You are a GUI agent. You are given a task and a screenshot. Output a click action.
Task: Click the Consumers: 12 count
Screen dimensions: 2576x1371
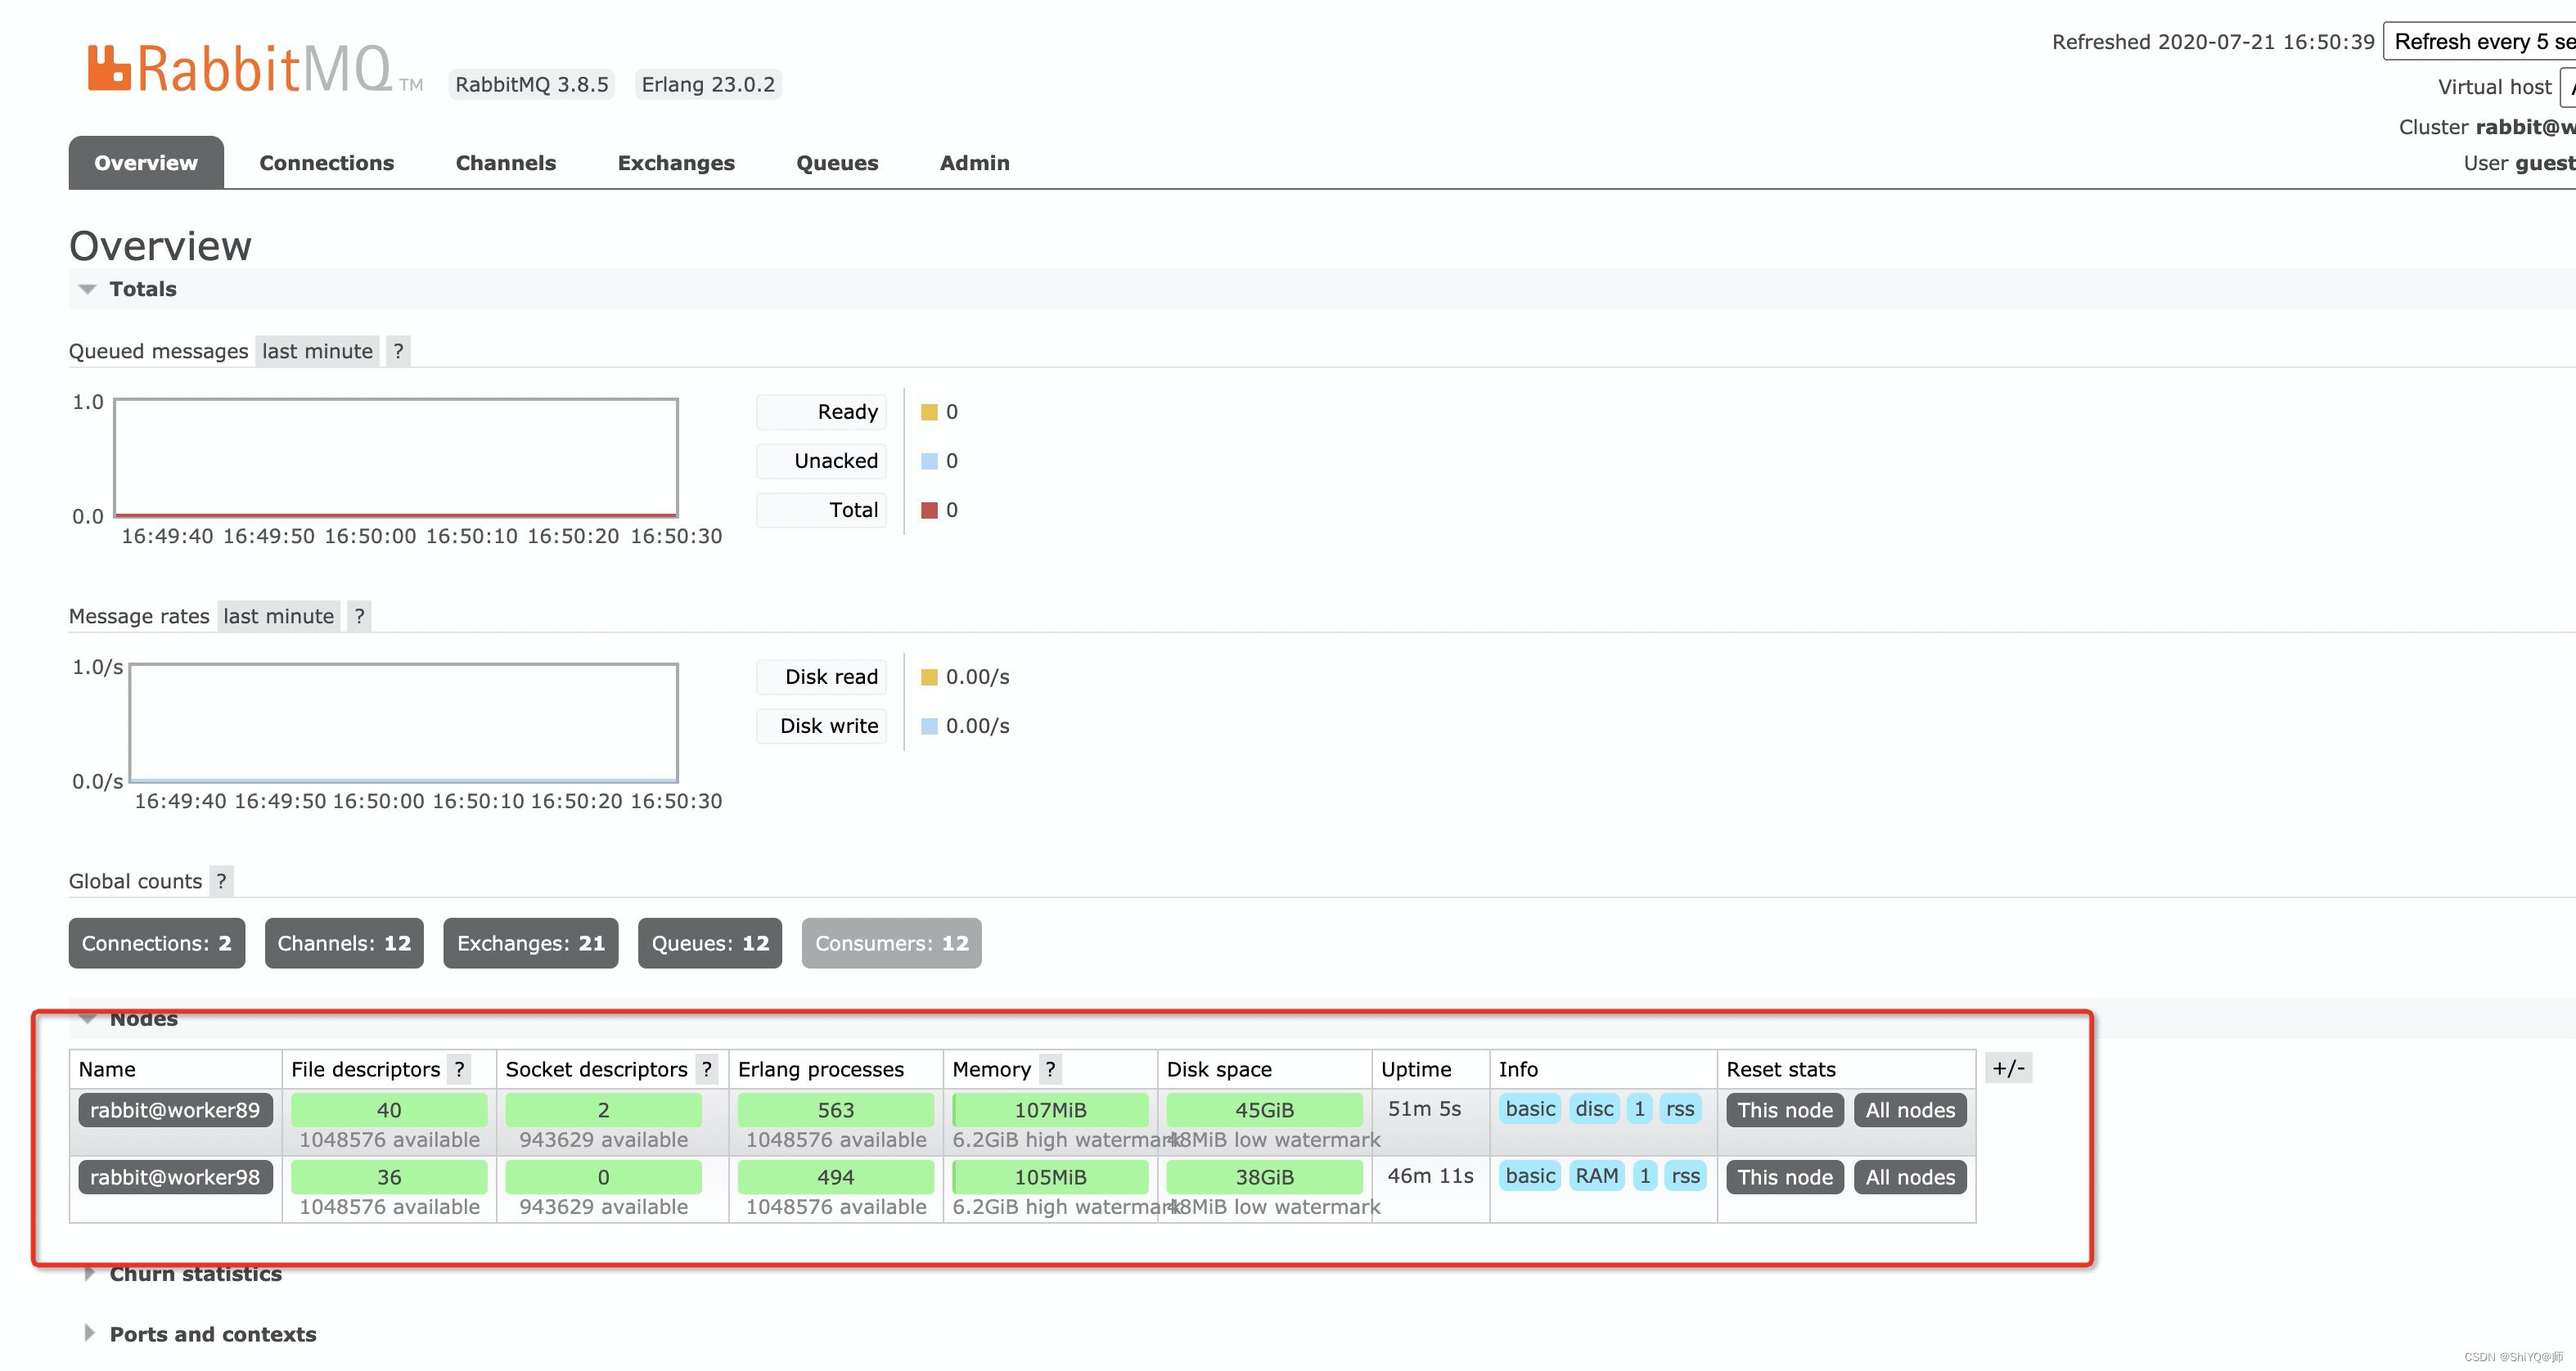pyautogui.click(x=891, y=943)
